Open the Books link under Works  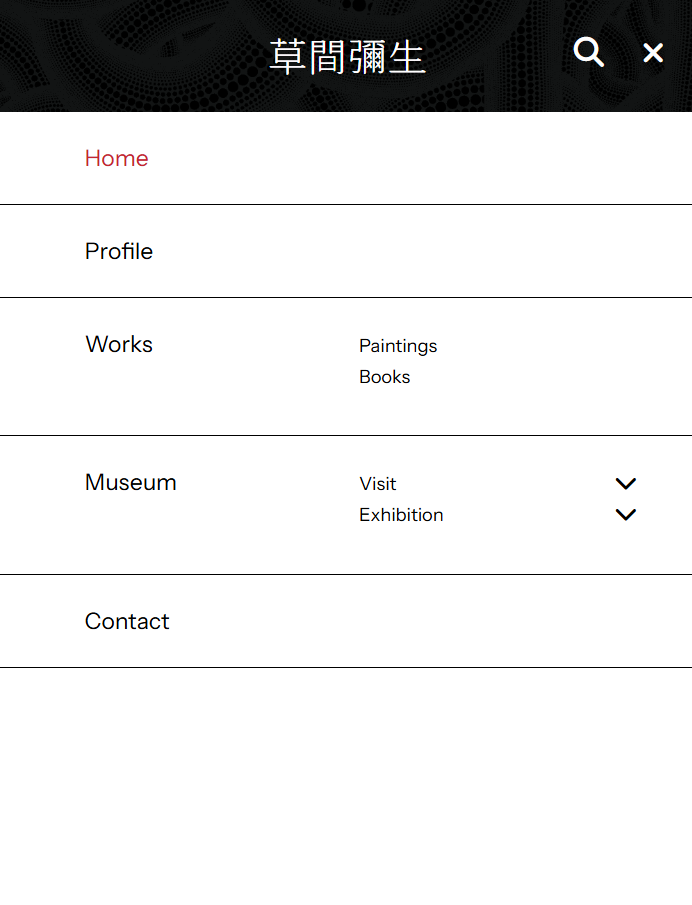click(384, 377)
